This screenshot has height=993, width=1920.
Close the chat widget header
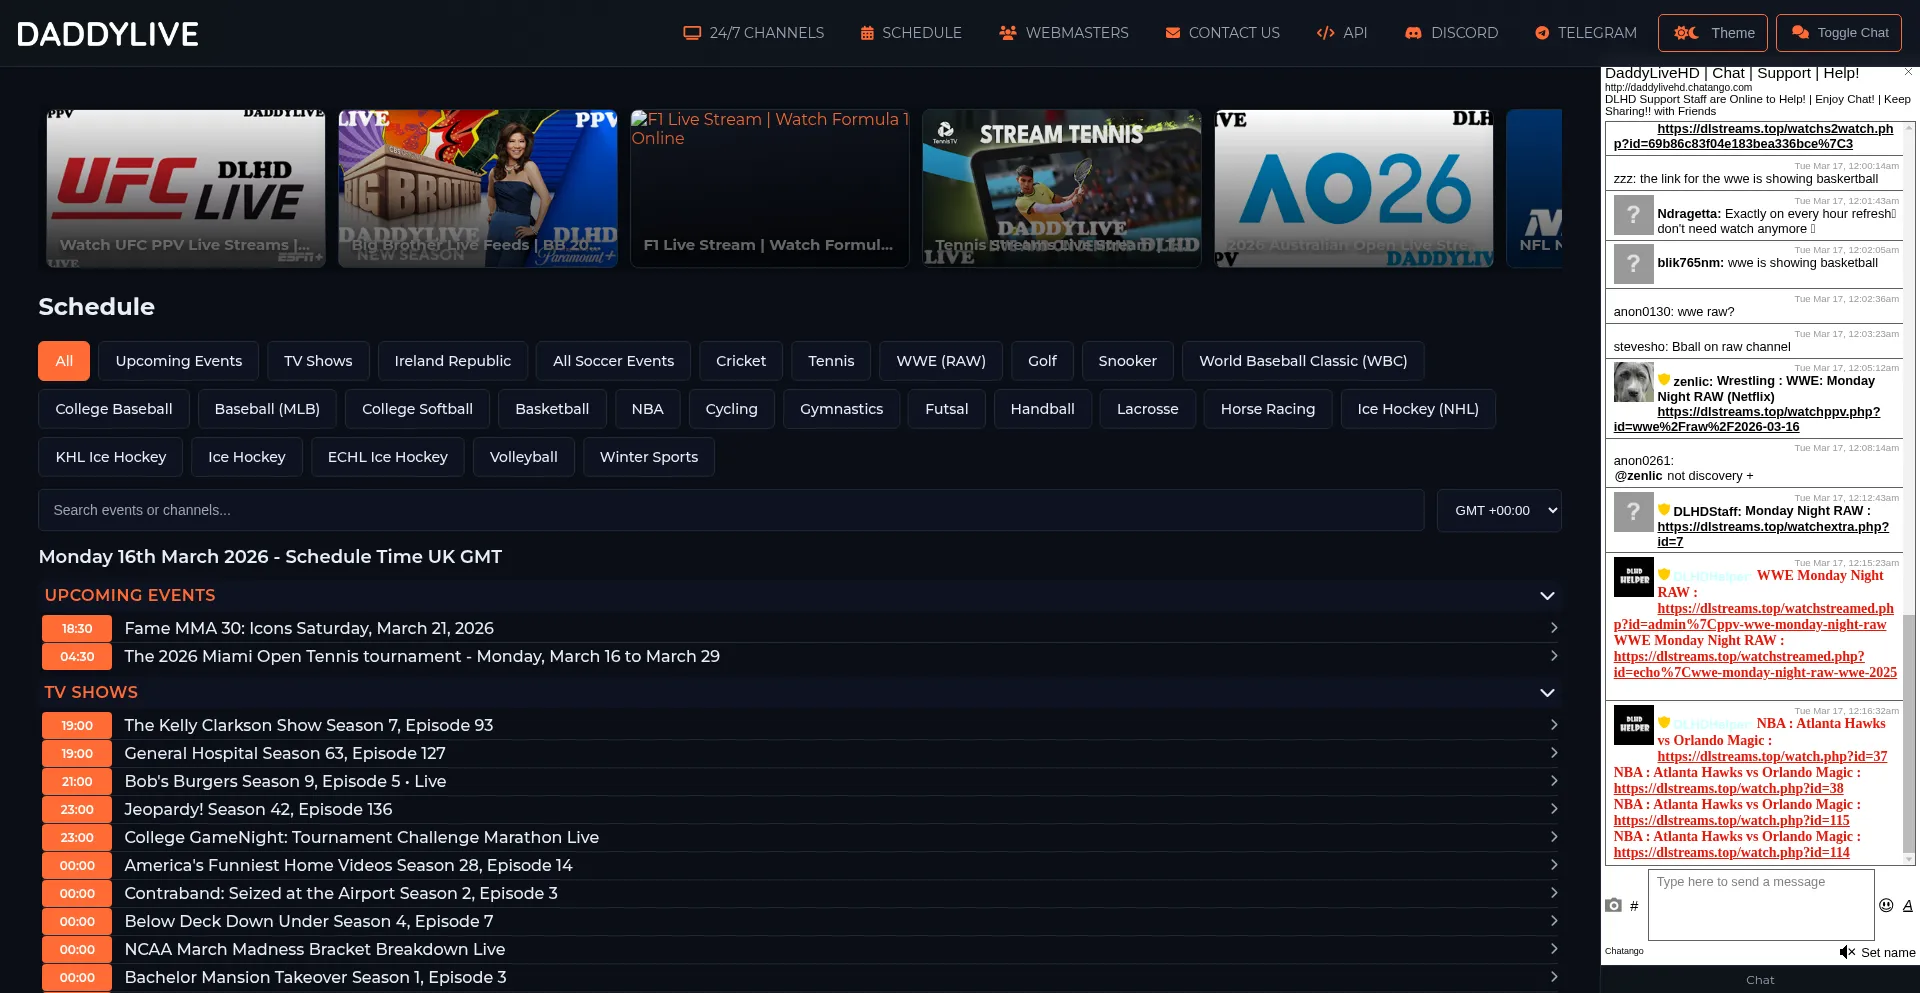tap(1908, 72)
